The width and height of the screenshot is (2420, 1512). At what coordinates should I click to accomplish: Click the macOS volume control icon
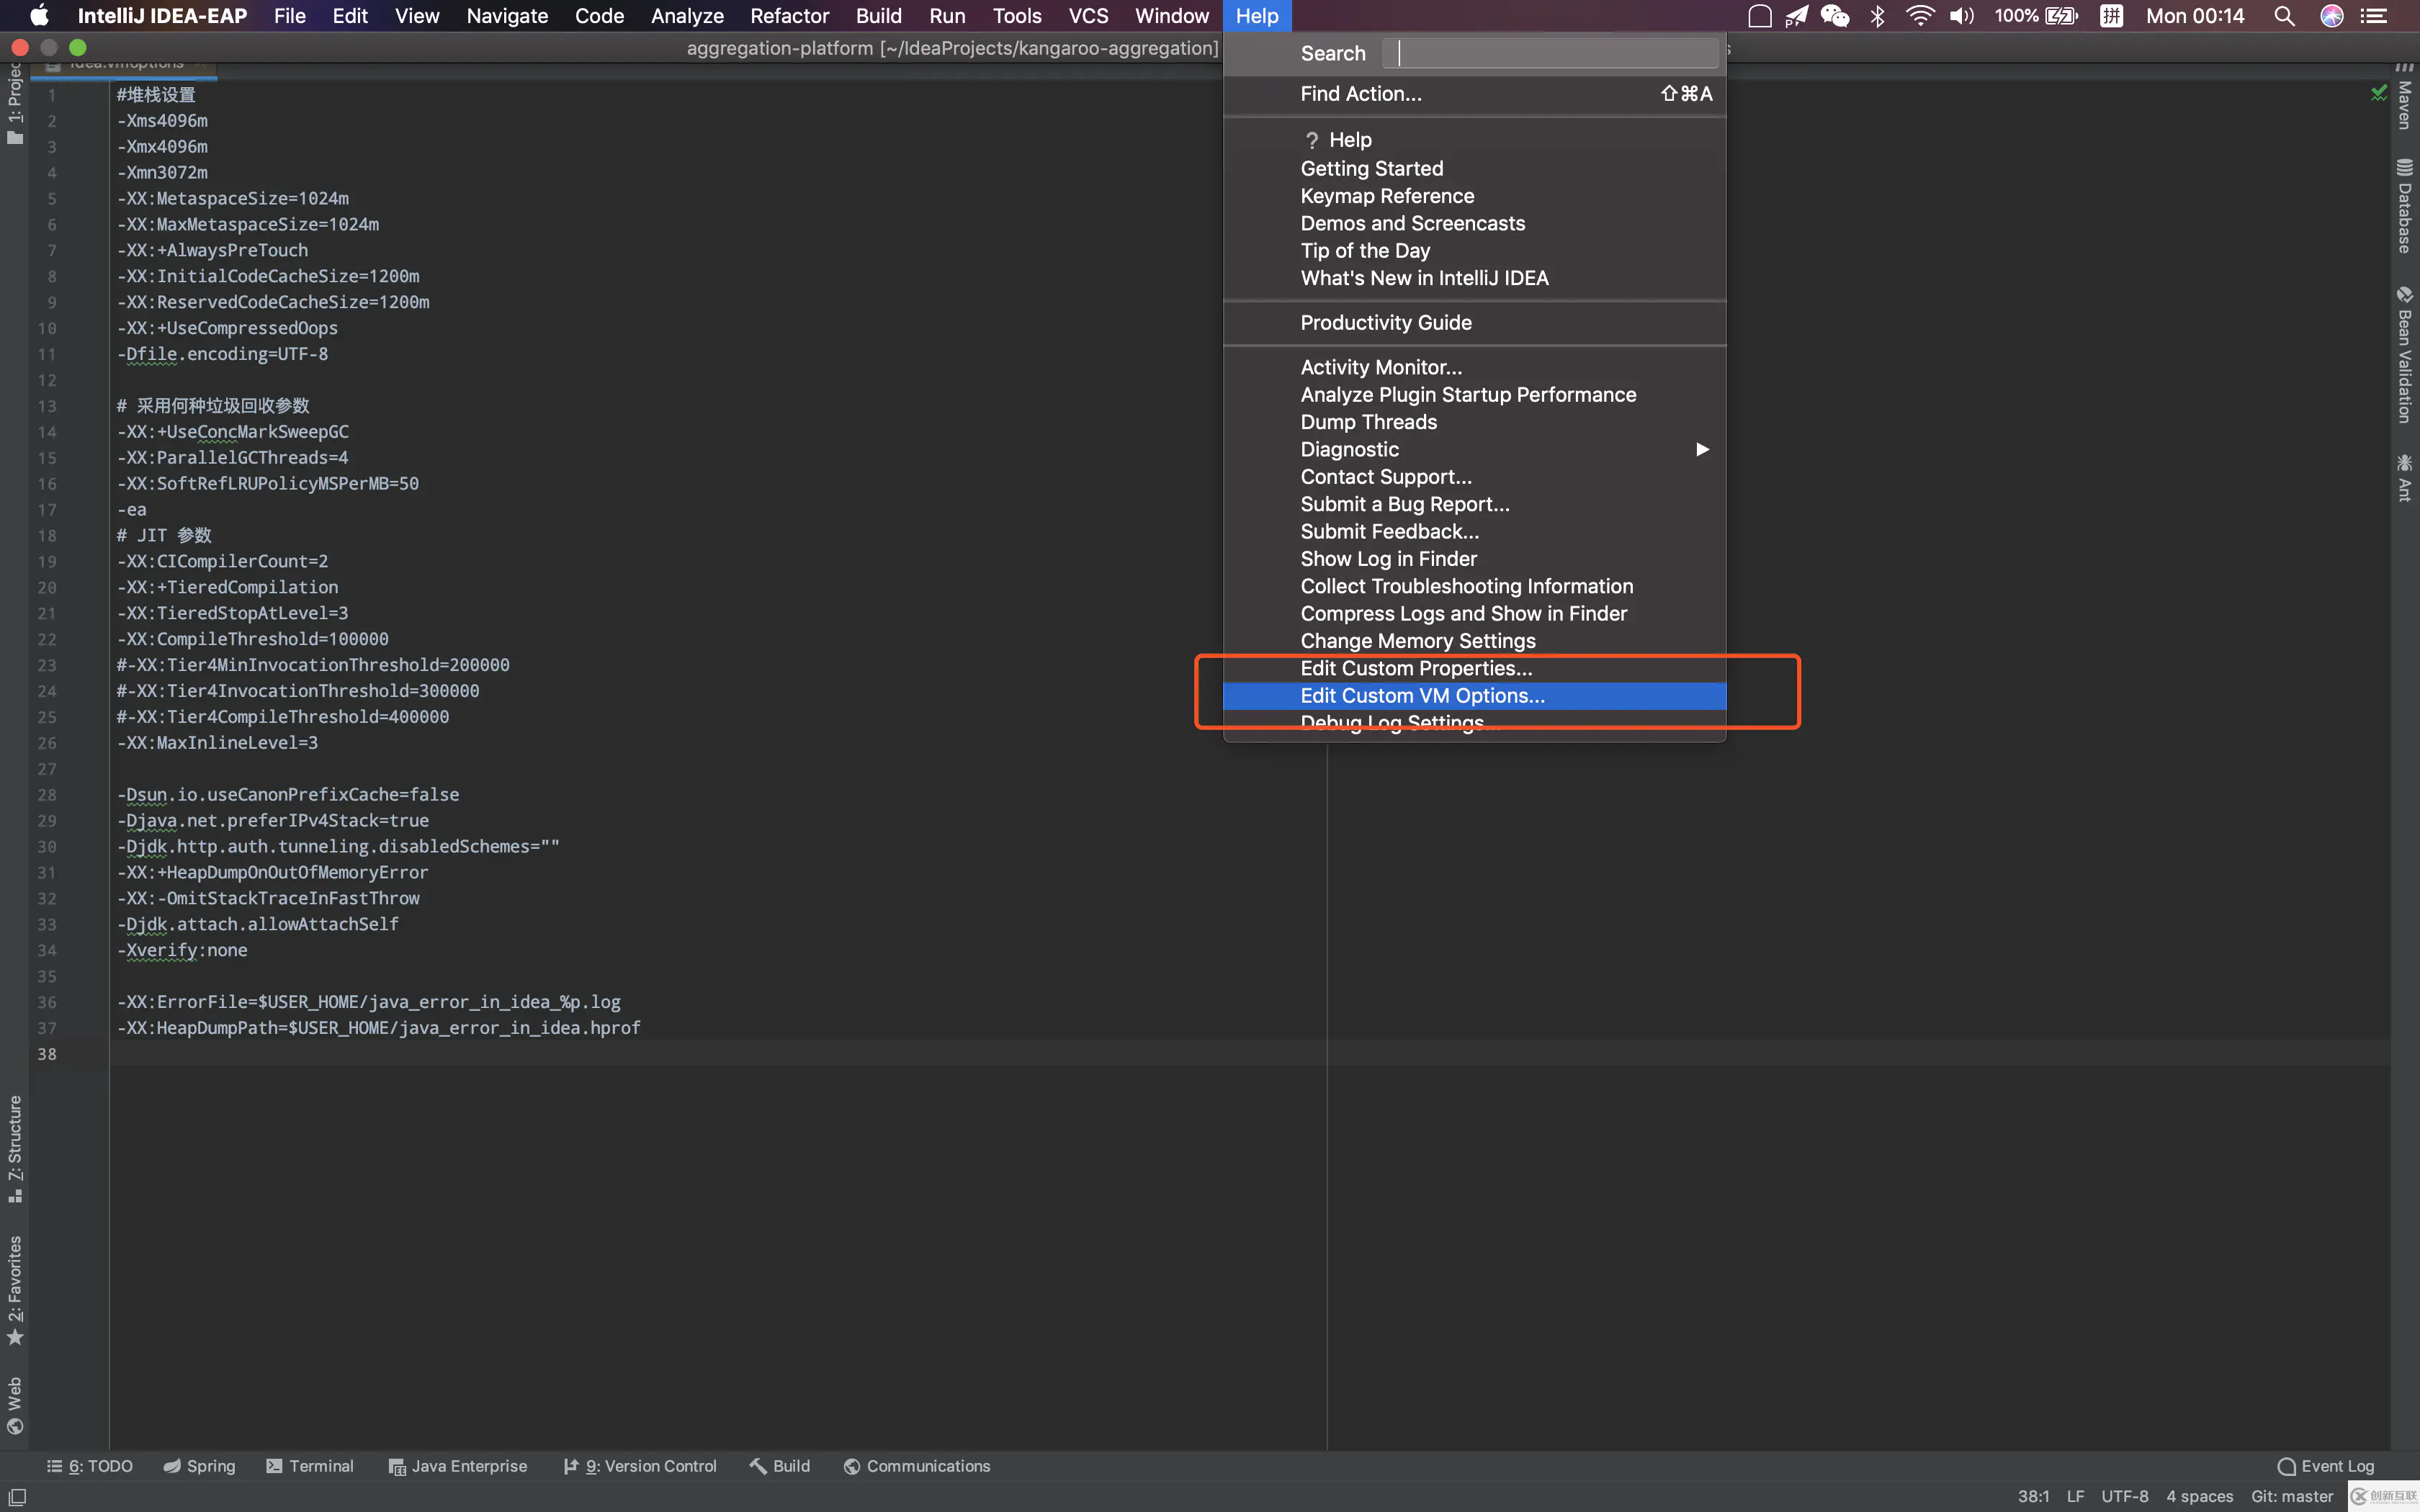1962,16
